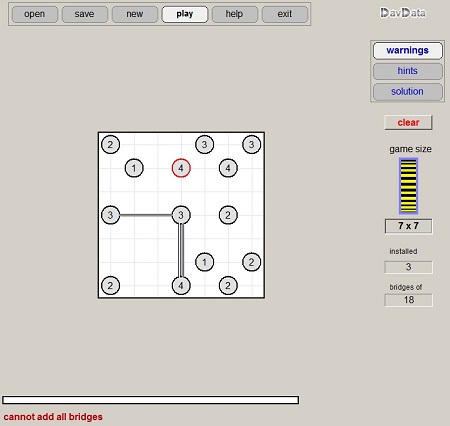Click the center island 3 with bridges
The image size is (450, 426).
pyautogui.click(x=181, y=215)
